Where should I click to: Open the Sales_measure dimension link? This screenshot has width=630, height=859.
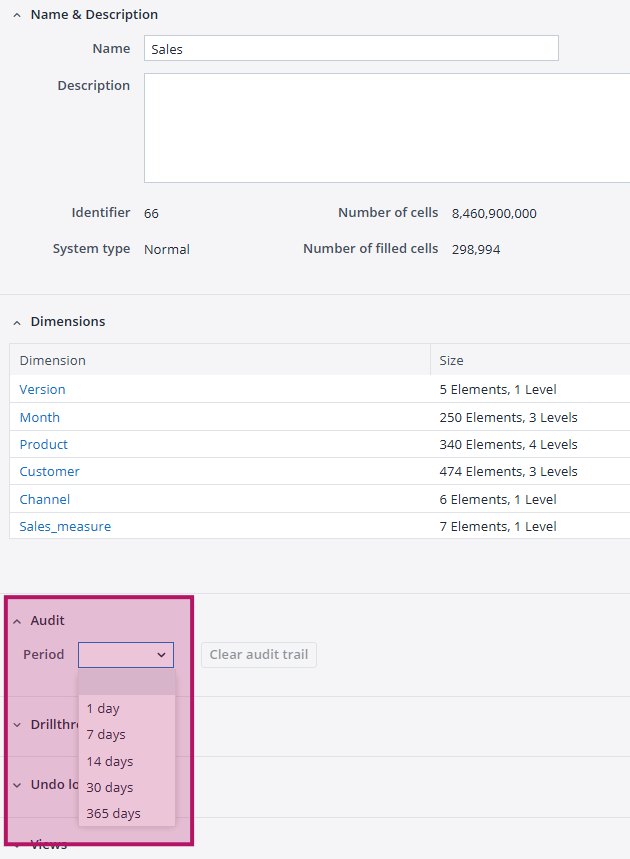65,526
